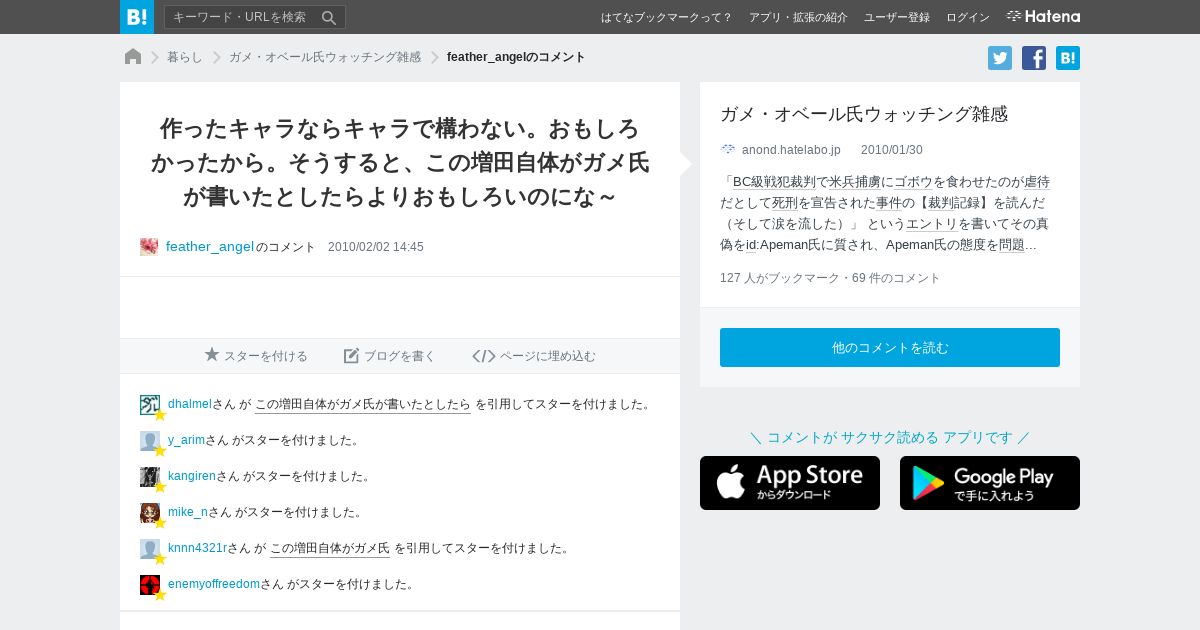This screenshot has width=1200, height=630.
Task: Open App Store download badge
Action: coord(790,483)
